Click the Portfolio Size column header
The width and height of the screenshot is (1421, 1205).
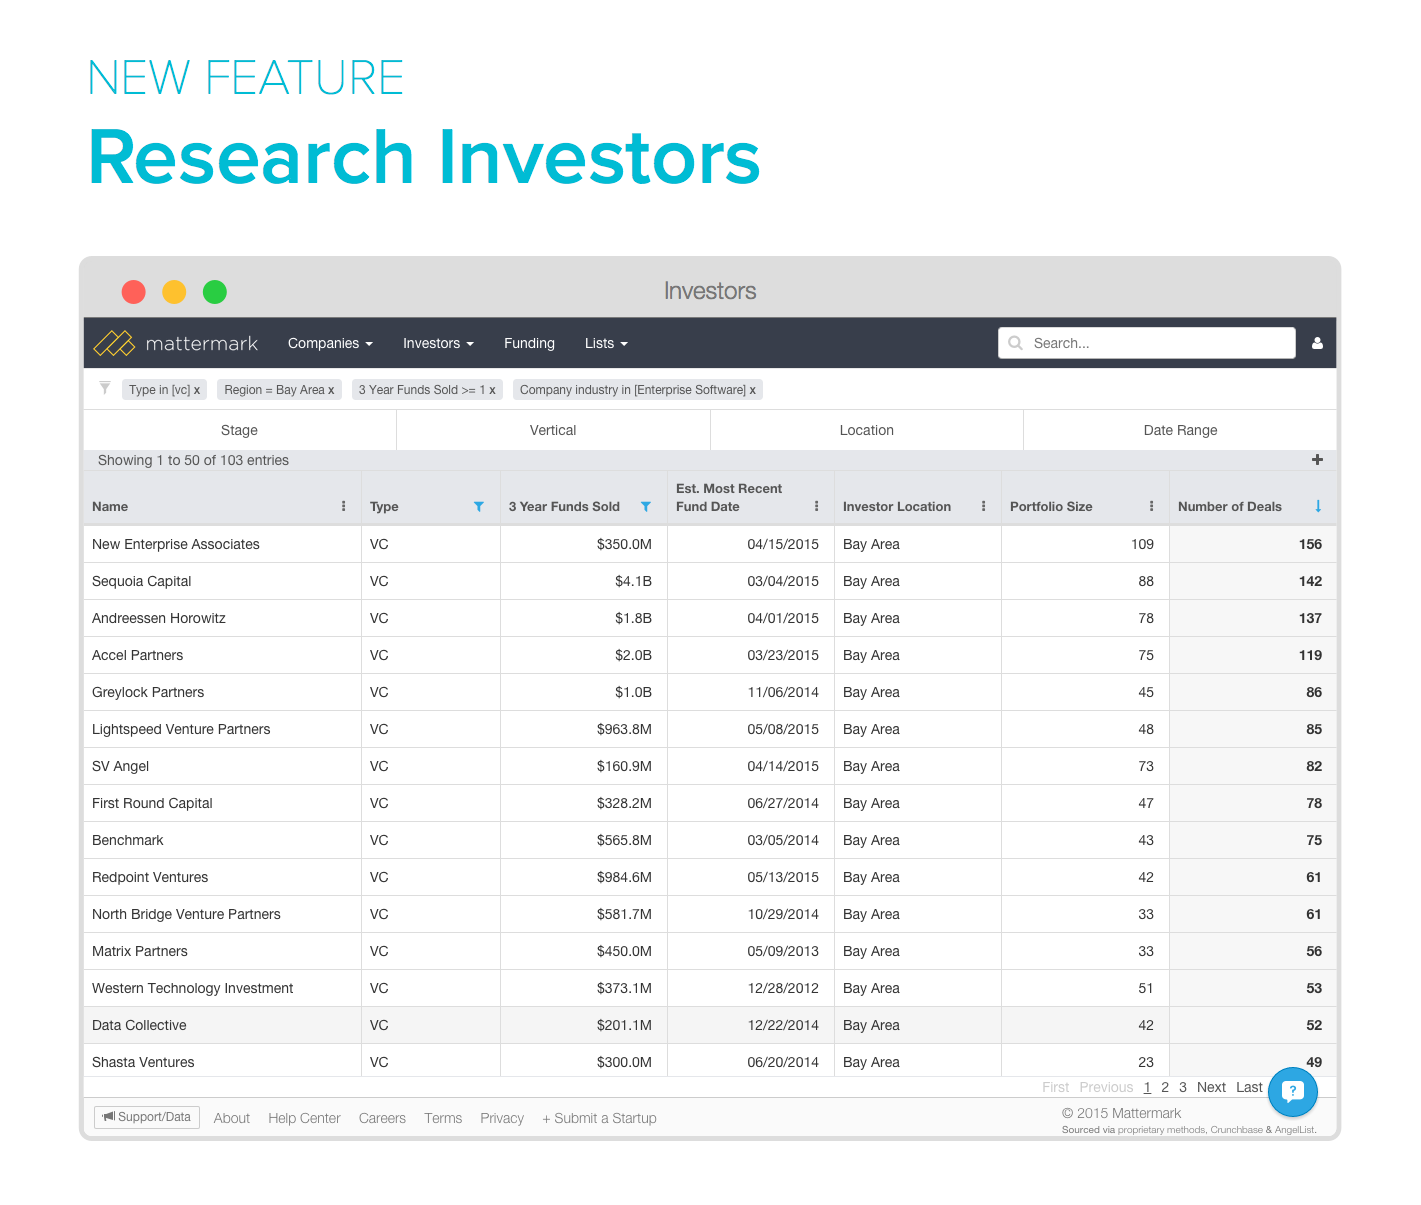click(1051, 507)
